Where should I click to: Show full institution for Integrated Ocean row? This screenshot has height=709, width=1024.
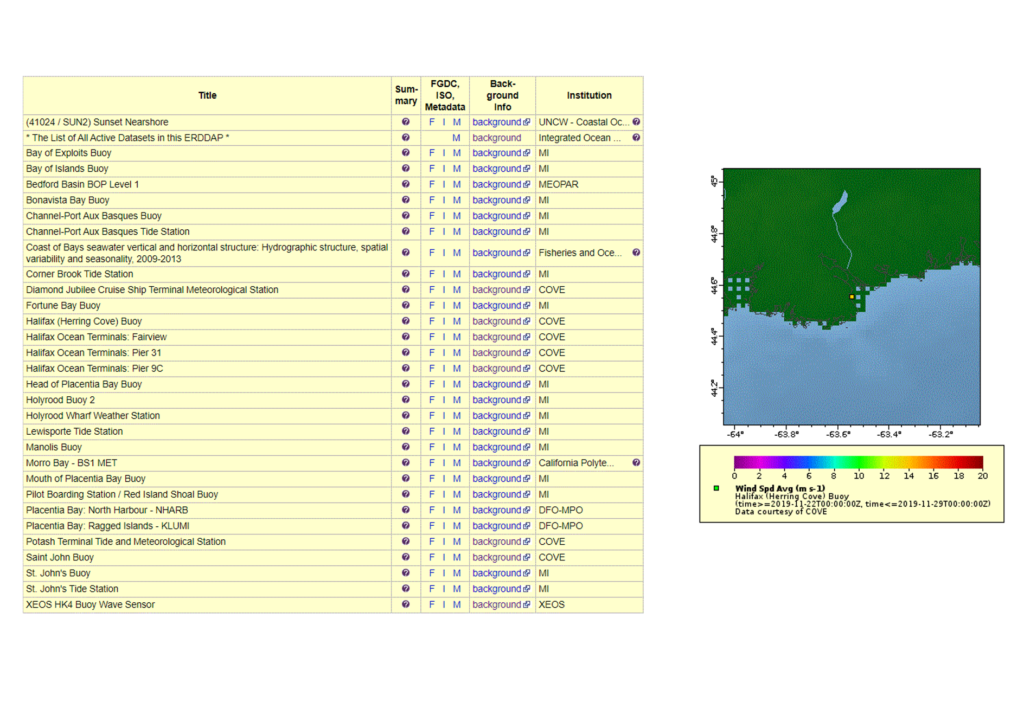[636, 138]
